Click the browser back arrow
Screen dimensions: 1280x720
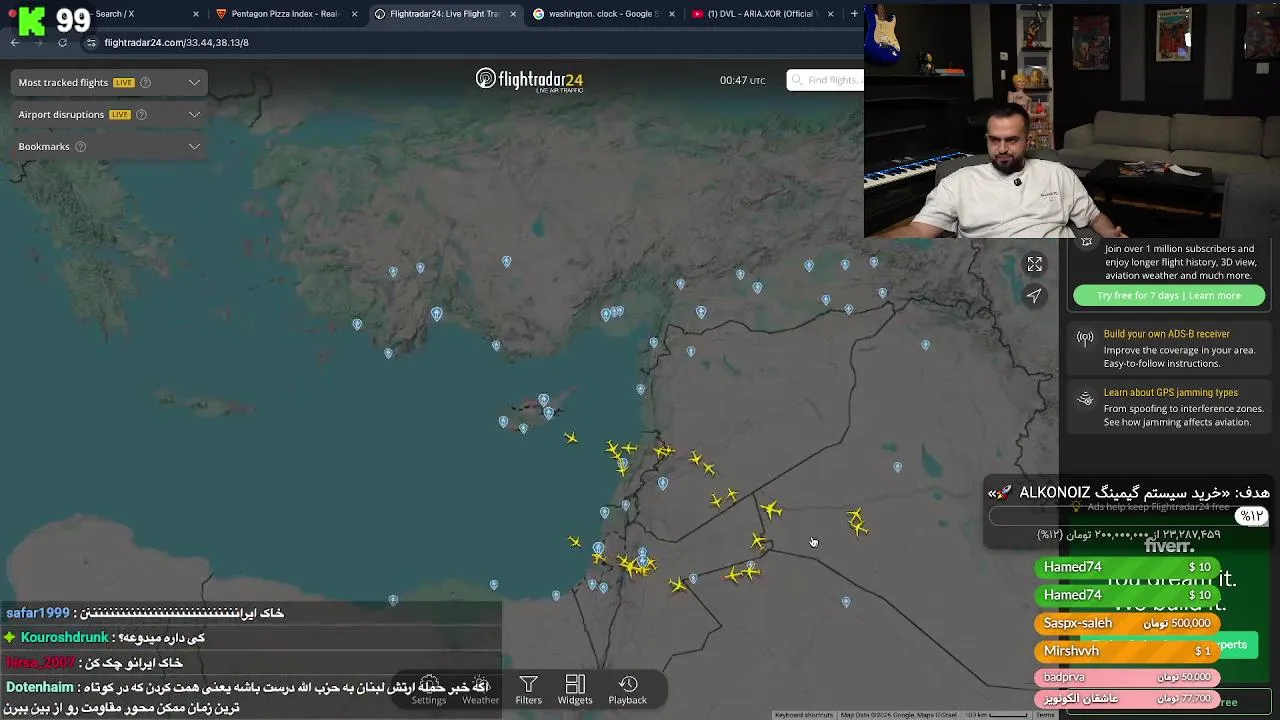coord(14,42)
